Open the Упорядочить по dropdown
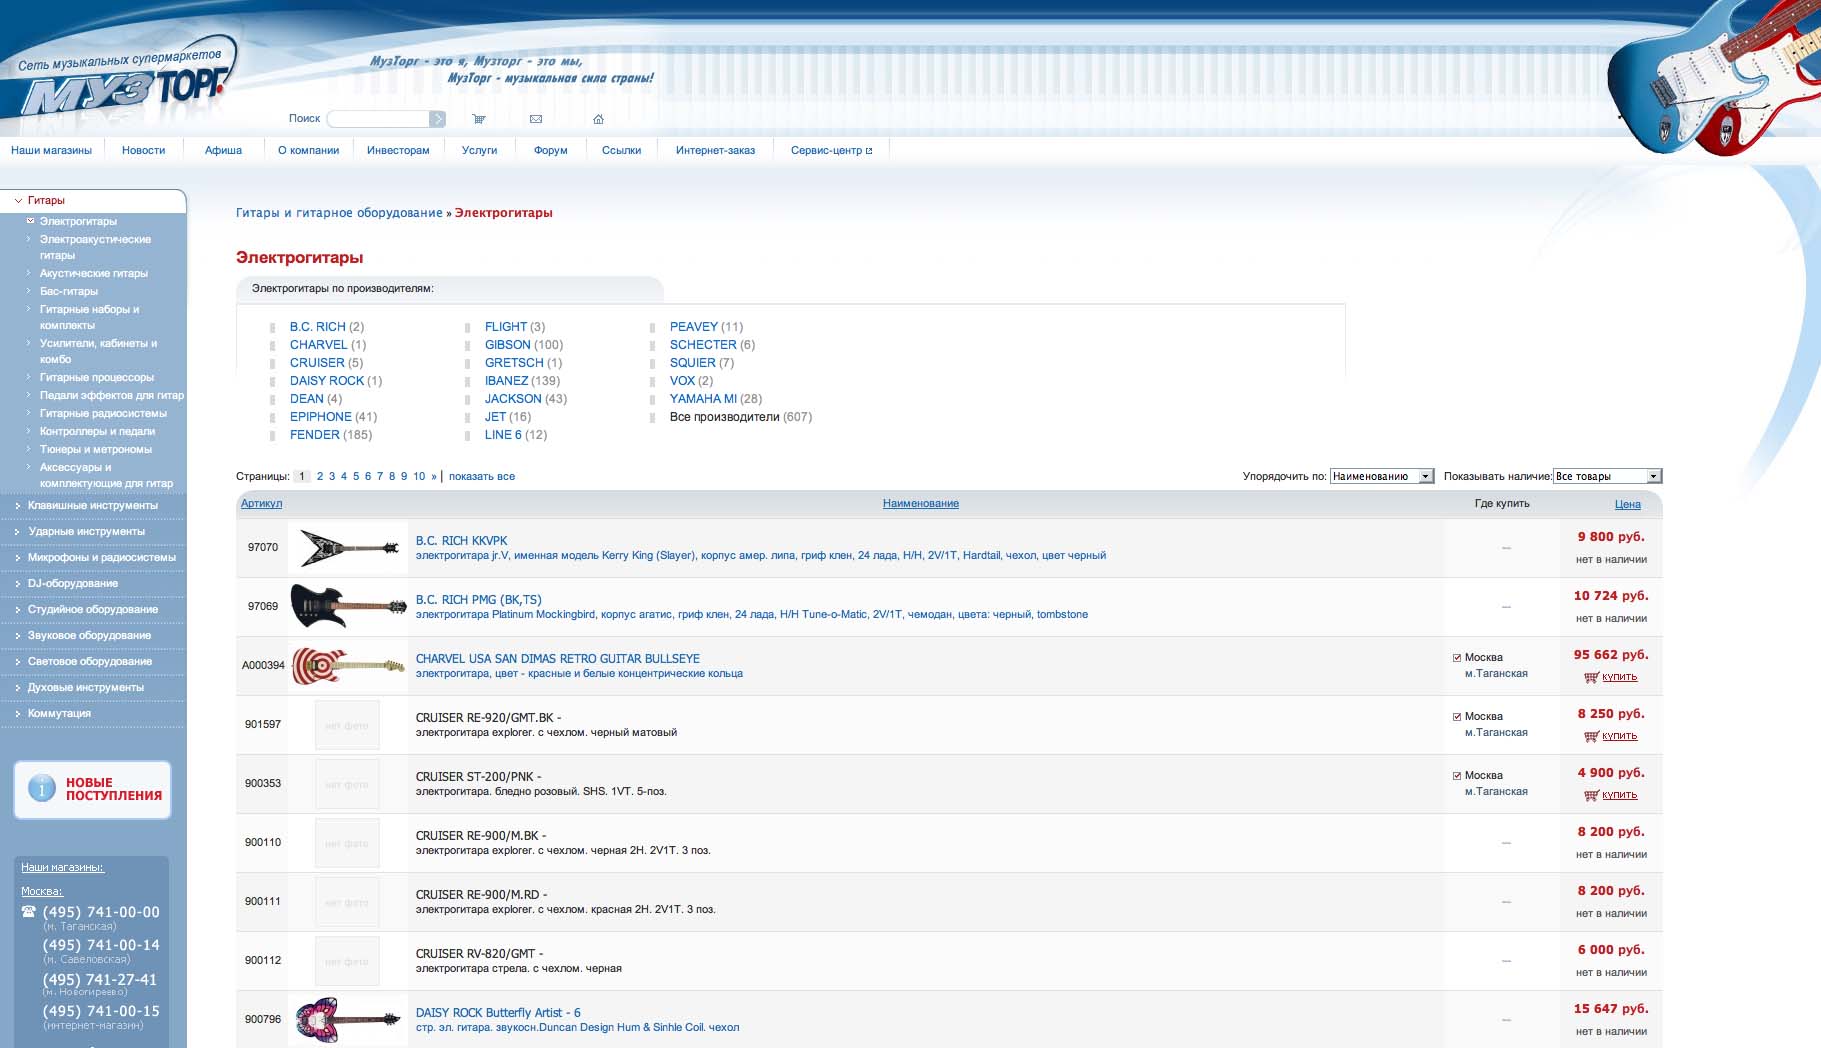Image resolution: width=1821 pixels, height=1048 pixels. 1382,477
